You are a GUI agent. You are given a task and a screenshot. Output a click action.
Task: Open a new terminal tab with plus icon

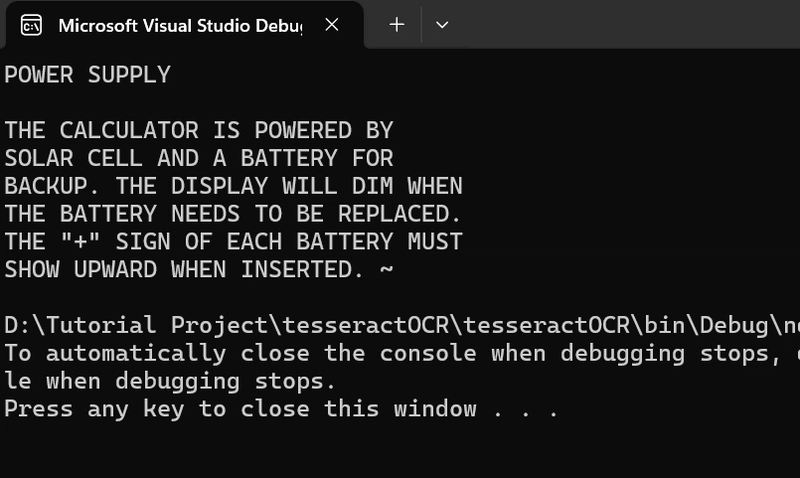point(396,24)
